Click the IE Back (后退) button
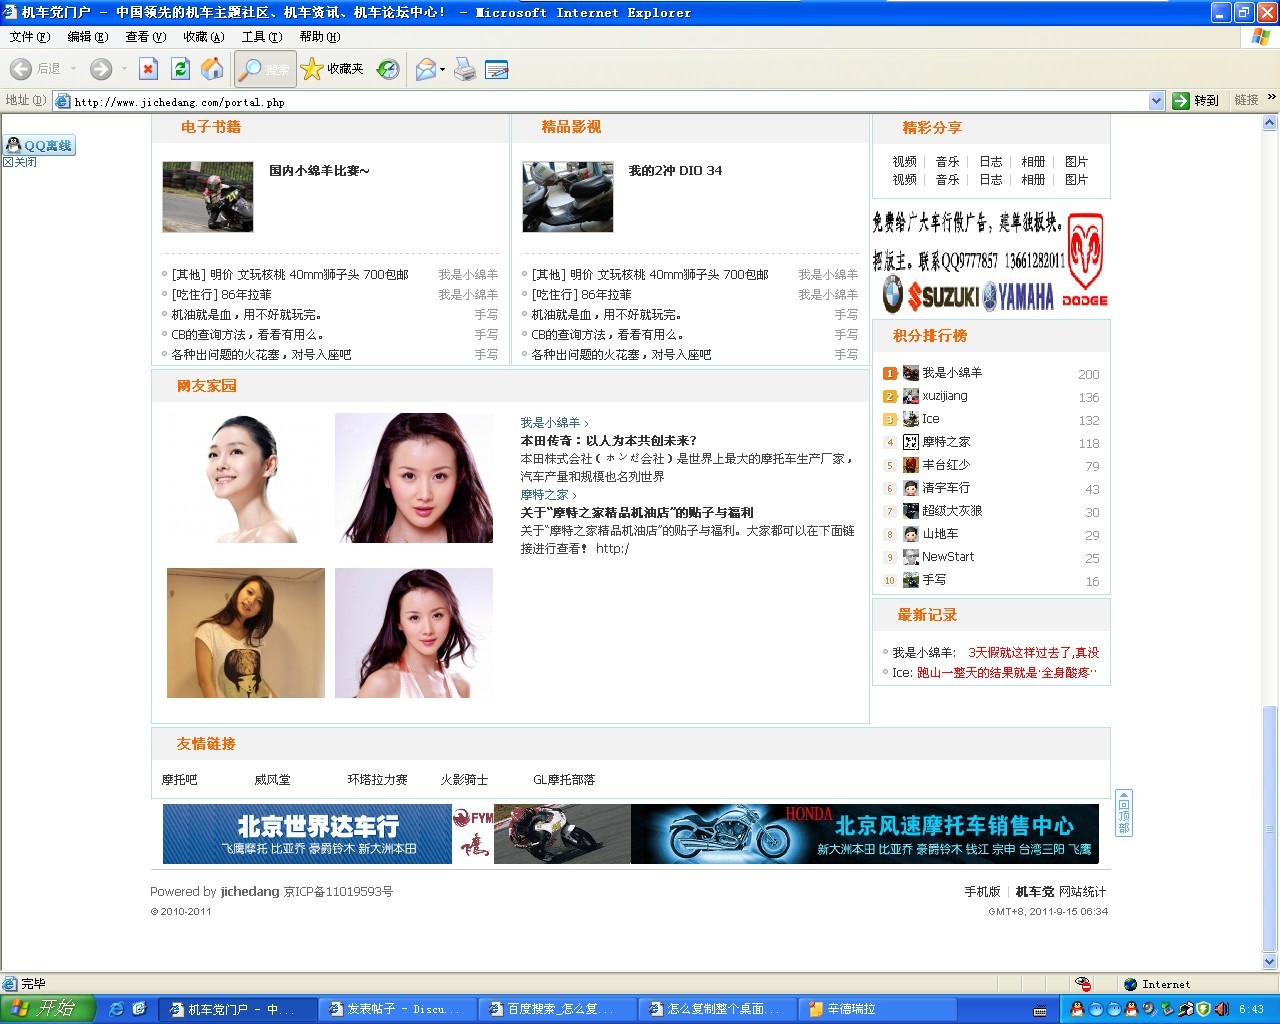 pos(36,69)
